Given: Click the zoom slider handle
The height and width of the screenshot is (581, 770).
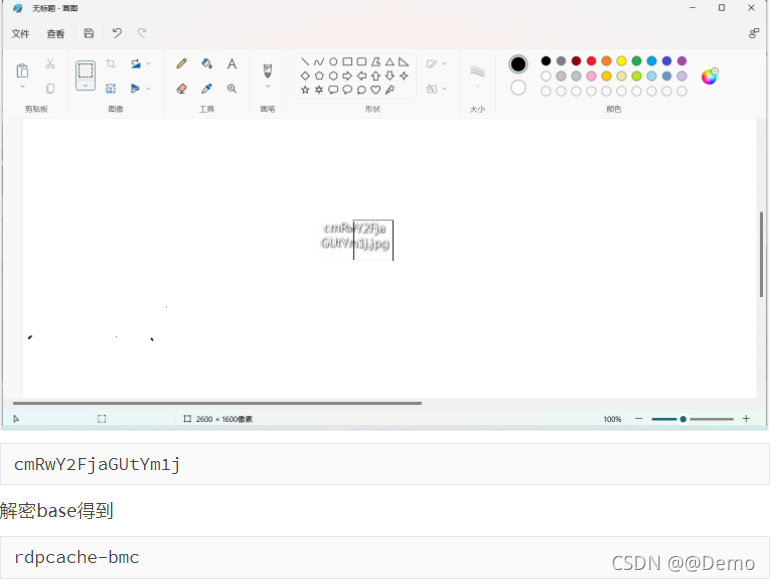Looking at the screenshot, I should [683, 419].
